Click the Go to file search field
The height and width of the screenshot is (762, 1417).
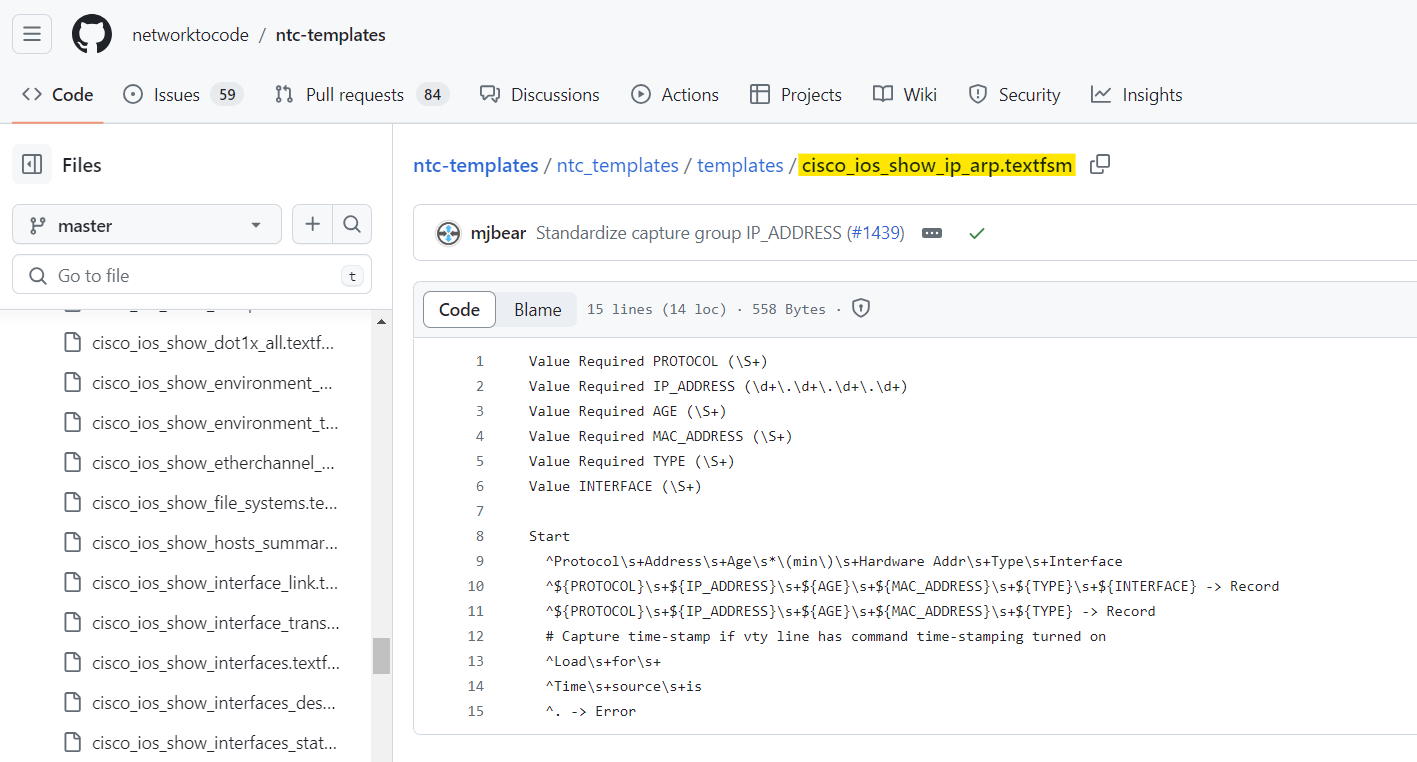[192, 274]
